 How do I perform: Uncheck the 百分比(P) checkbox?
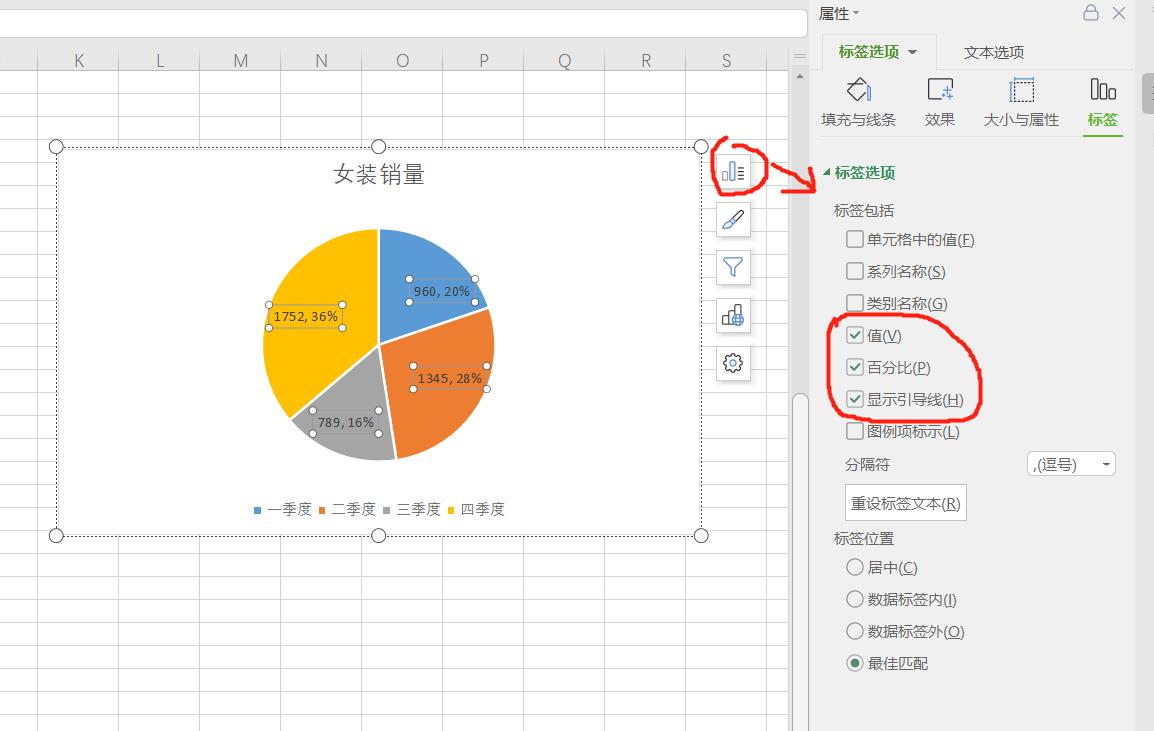click(x=854, y=367)
